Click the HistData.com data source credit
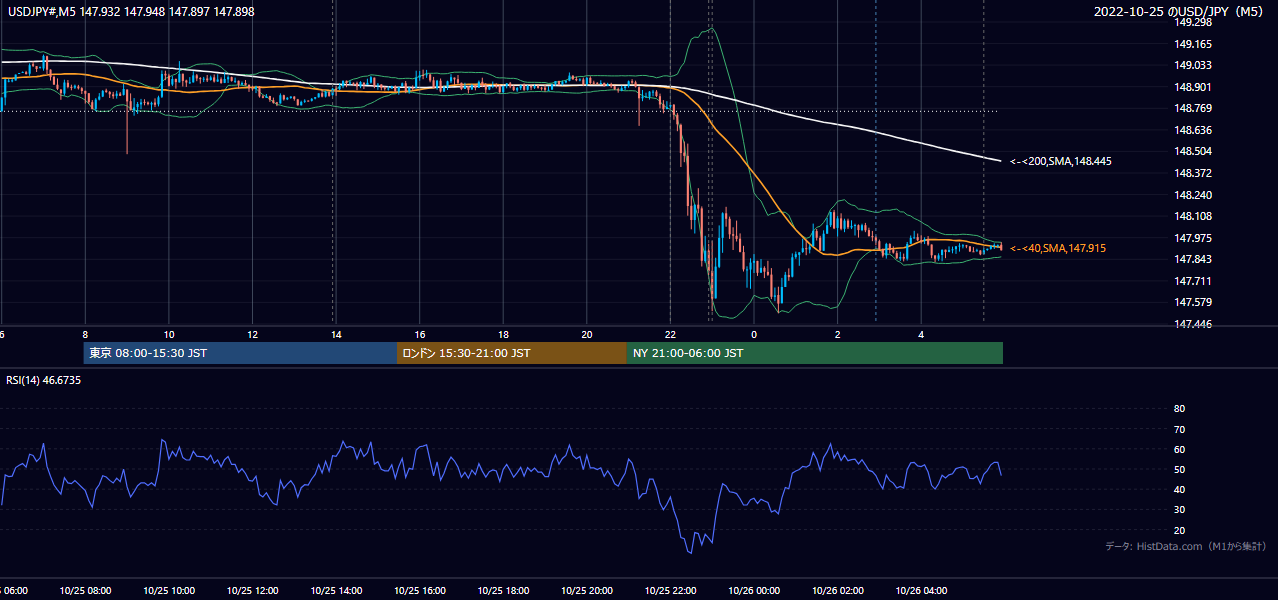The image size is (1278, 600). [1186, 546]
